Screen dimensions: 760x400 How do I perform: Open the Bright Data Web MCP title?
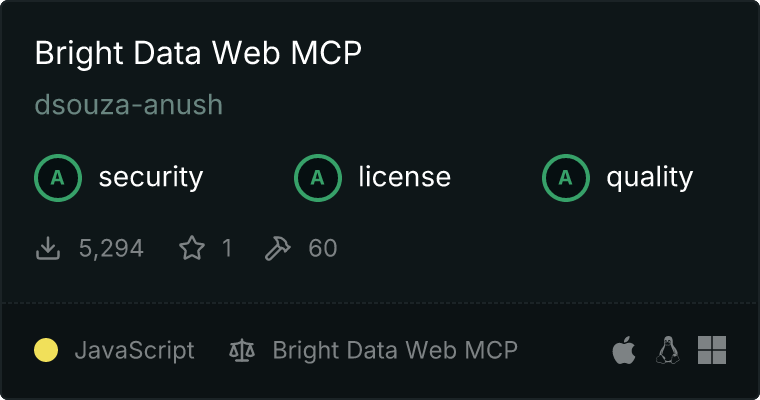[x=198, y=54]
